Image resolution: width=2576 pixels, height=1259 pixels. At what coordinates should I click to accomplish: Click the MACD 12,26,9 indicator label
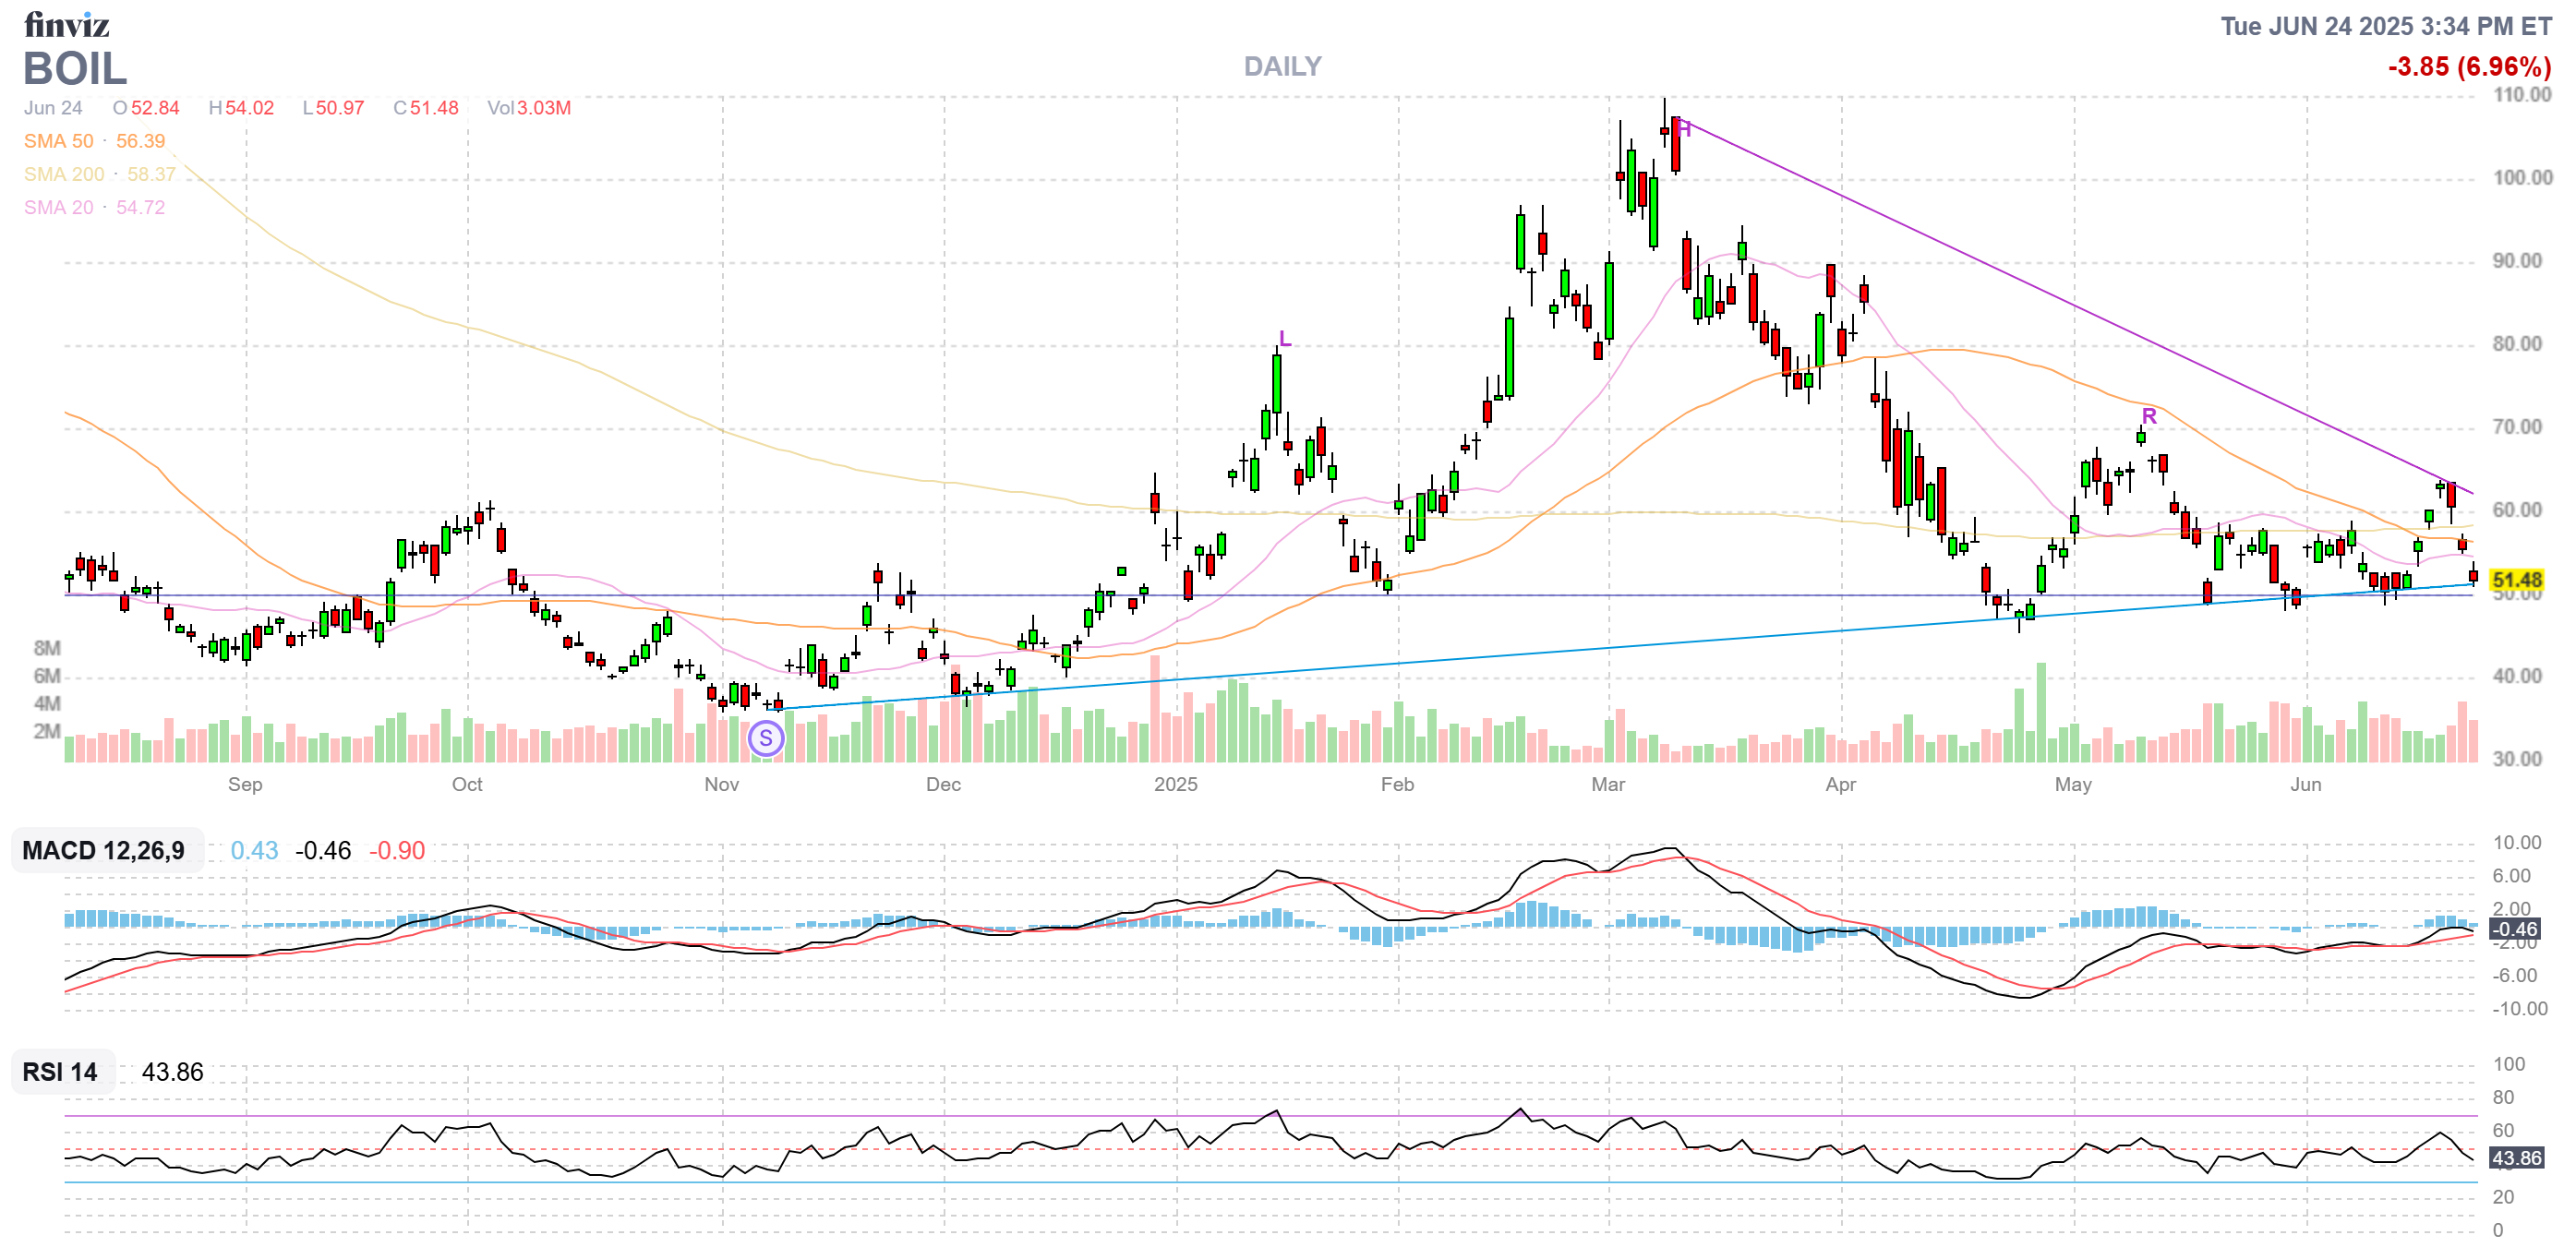point(104,850)
